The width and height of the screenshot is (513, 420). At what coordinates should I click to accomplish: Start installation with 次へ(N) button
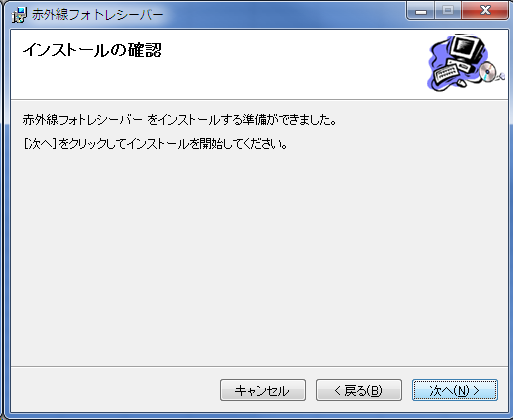[x=455, y=390]
